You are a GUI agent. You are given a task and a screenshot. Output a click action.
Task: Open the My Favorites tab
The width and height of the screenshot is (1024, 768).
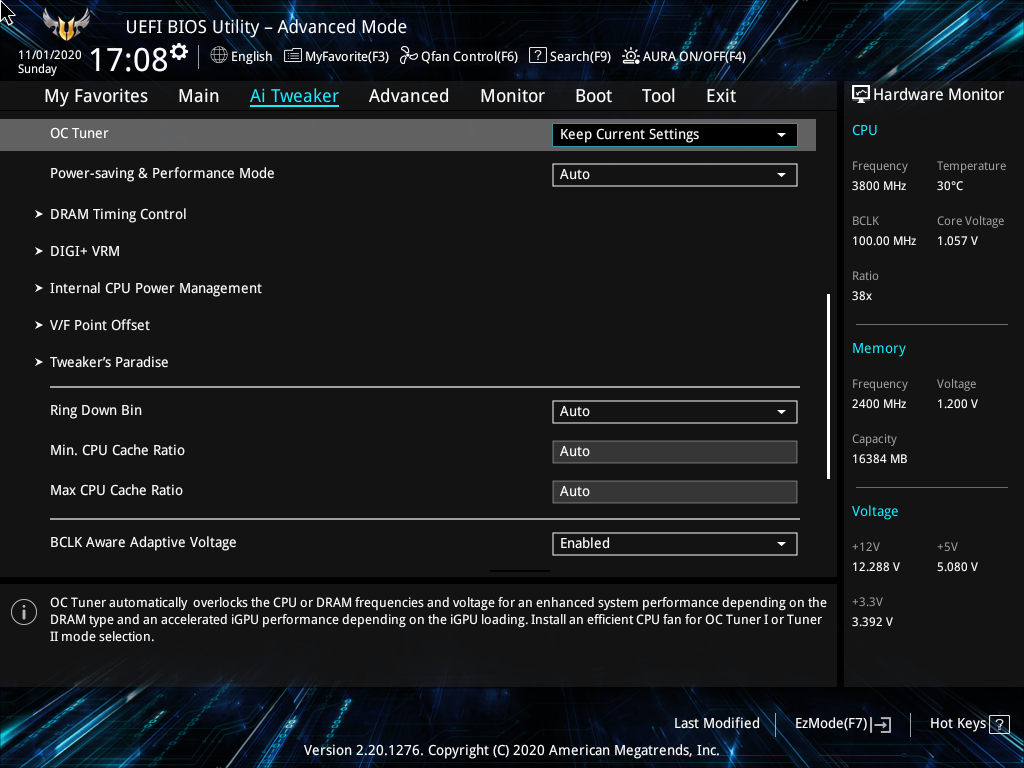click(x=96, y=96)
